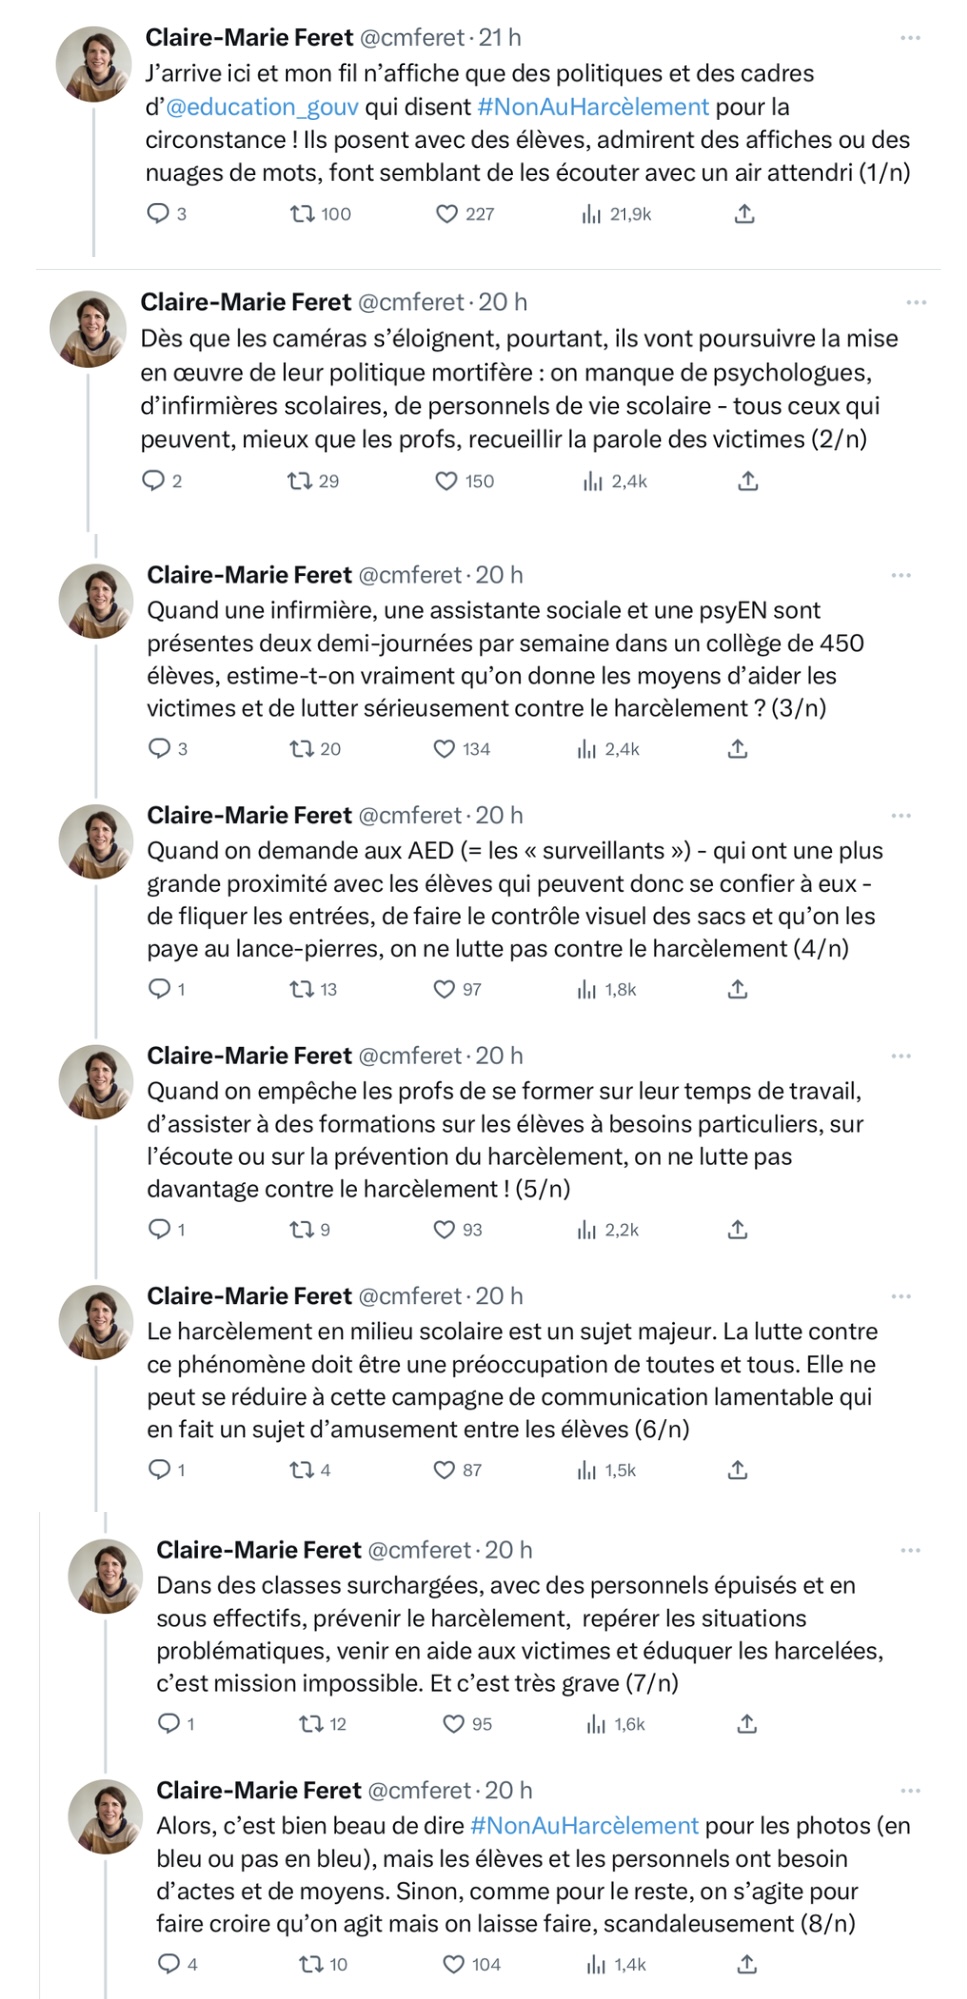
Task: Open the 21 h timestamp of first tweet
Action: [500, 38]
